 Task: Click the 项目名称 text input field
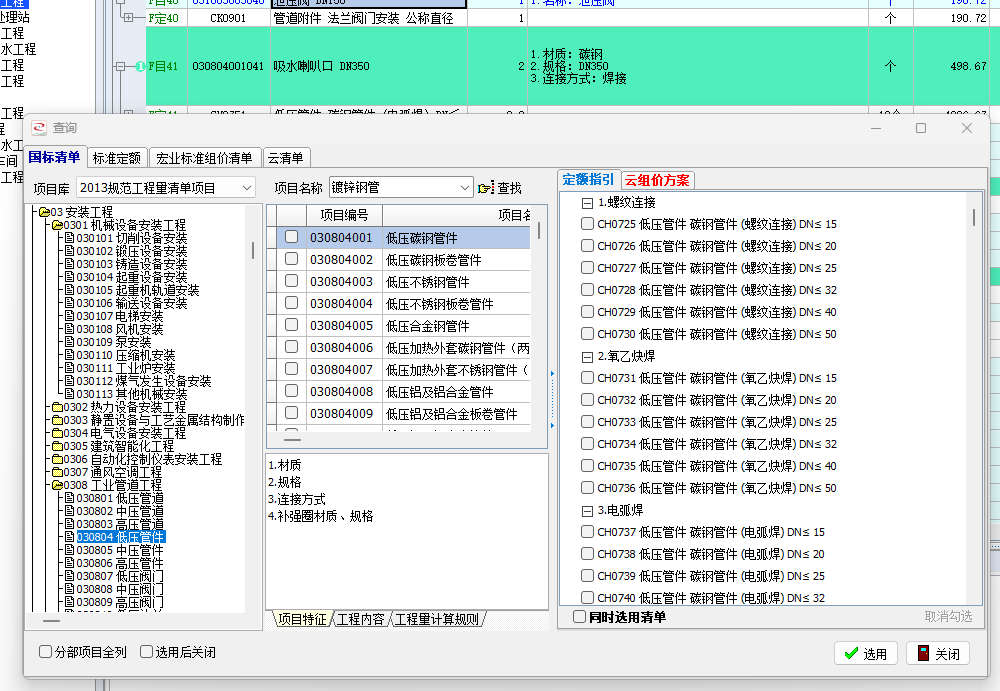point(394,188)
